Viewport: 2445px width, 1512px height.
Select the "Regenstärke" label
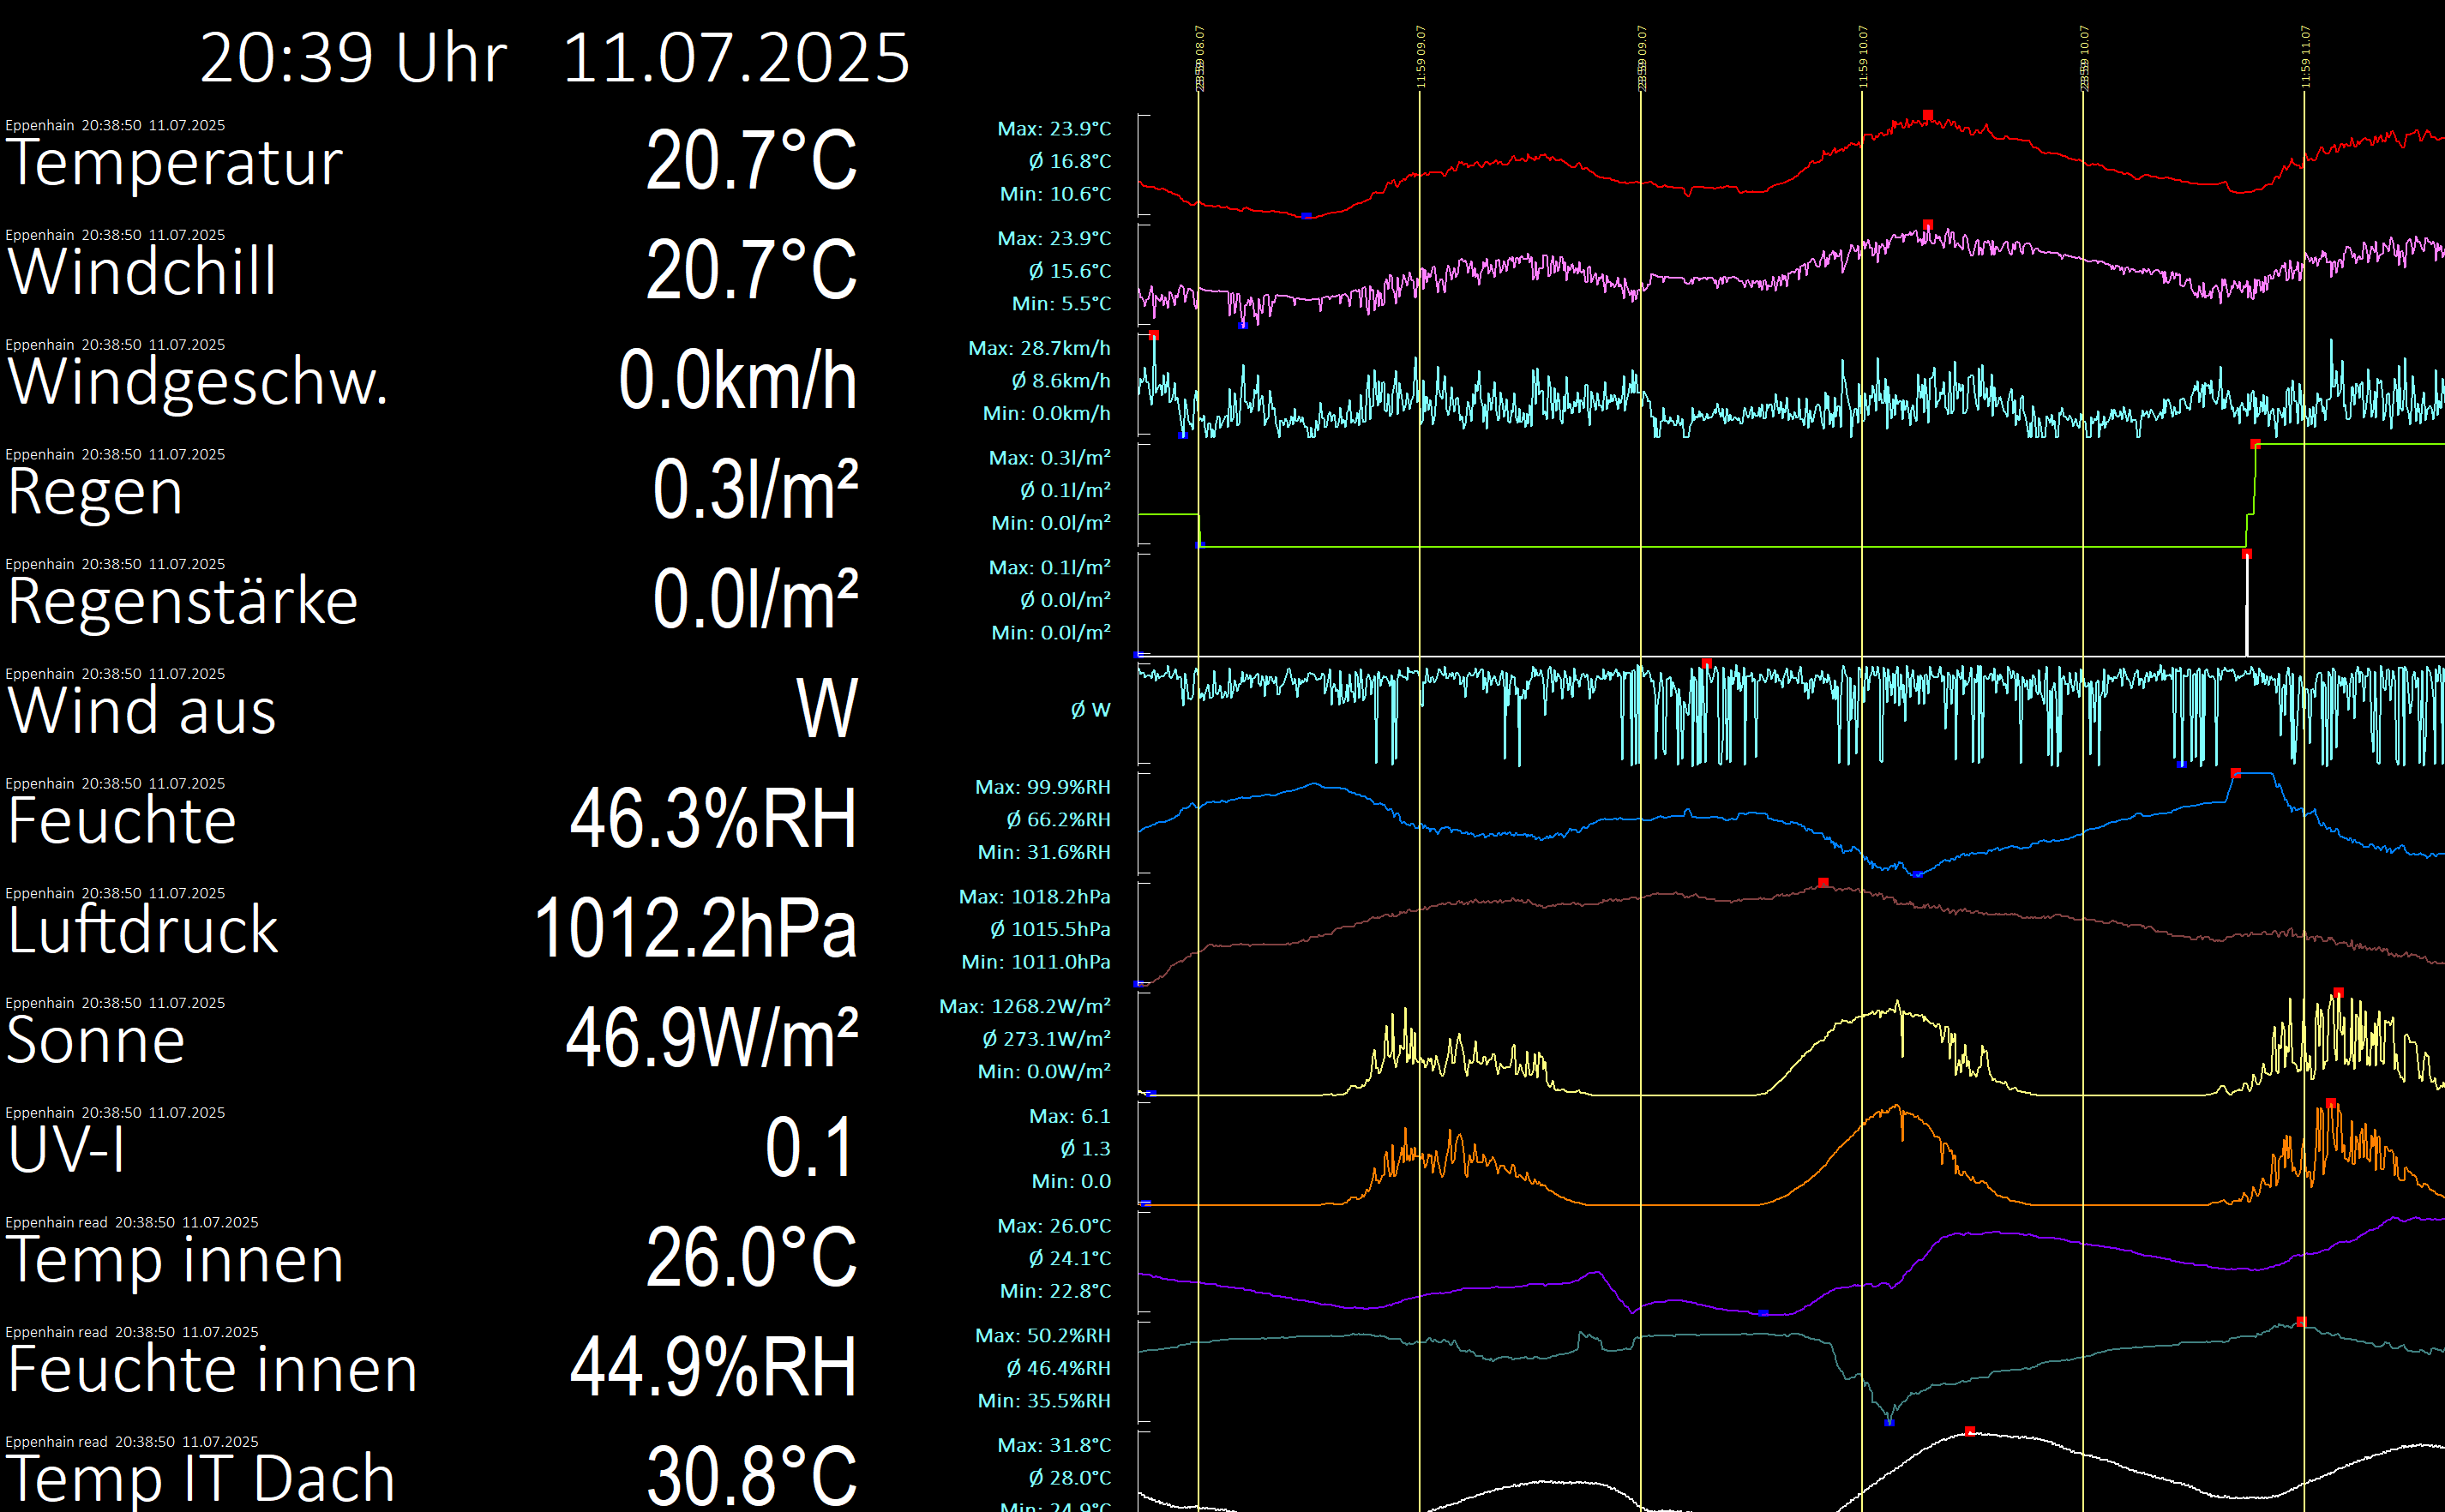point(182,602)
